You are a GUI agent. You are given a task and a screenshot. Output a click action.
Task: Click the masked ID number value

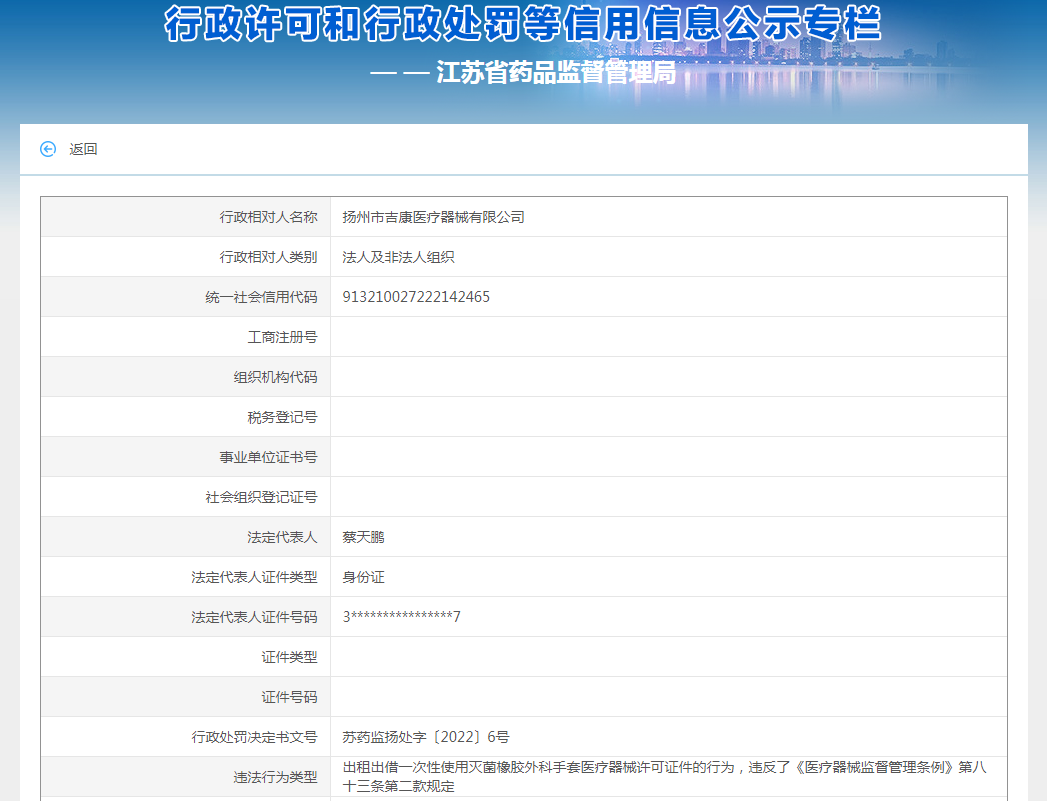(x=401, y=617)
